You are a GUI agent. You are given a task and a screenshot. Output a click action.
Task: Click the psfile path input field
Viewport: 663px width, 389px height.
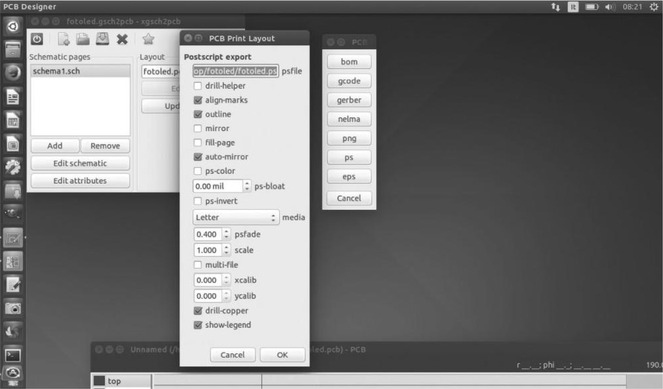pyautogui.click(x=236, y=71)
